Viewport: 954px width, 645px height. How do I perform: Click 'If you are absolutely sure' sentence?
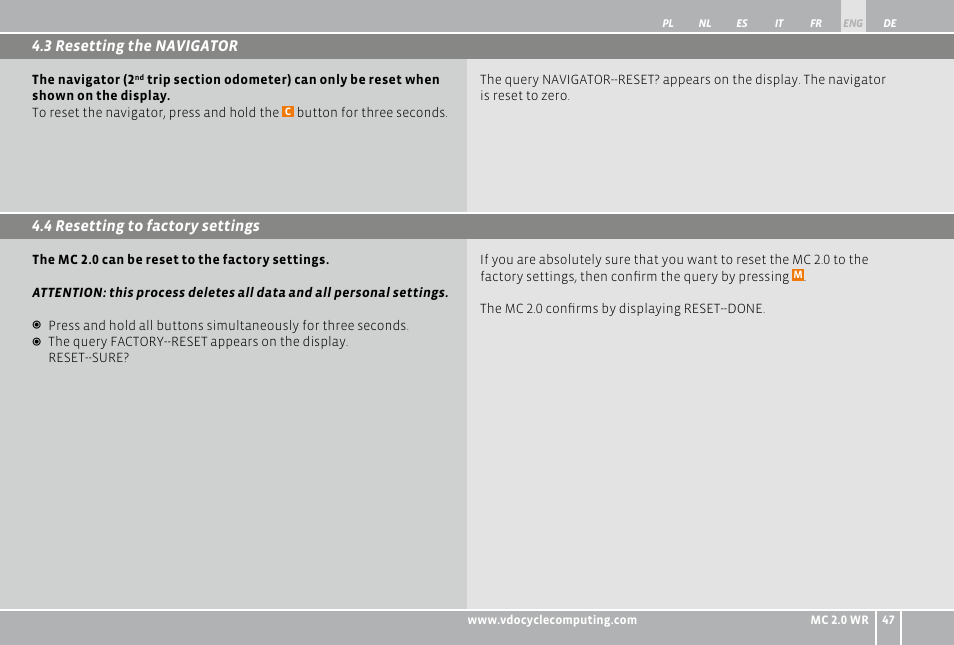coord(674,268)
